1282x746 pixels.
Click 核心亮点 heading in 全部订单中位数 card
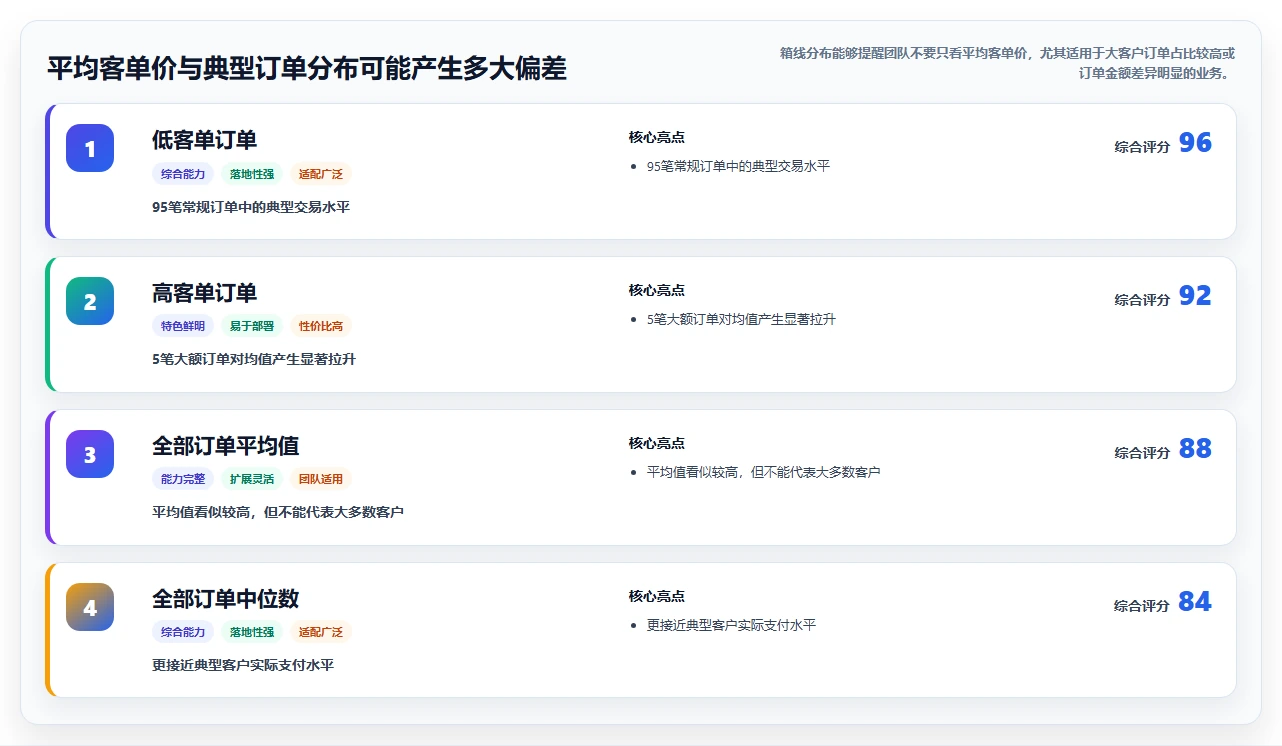pos(657,597)
